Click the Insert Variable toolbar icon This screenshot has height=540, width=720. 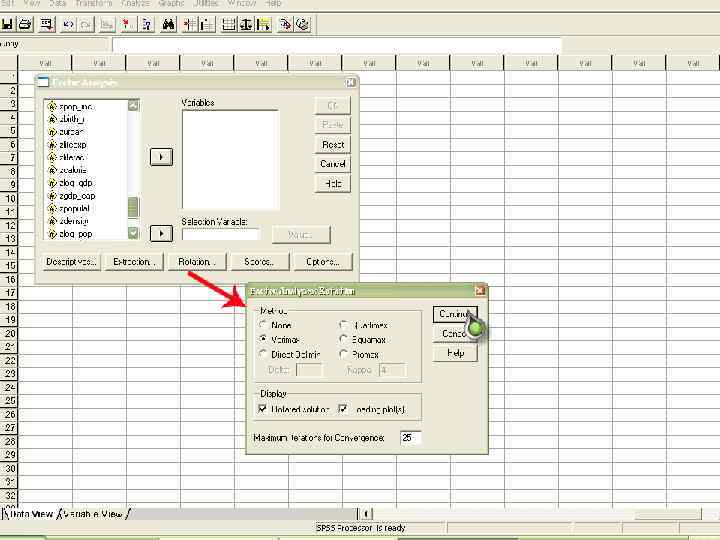[x=207, y=24]
